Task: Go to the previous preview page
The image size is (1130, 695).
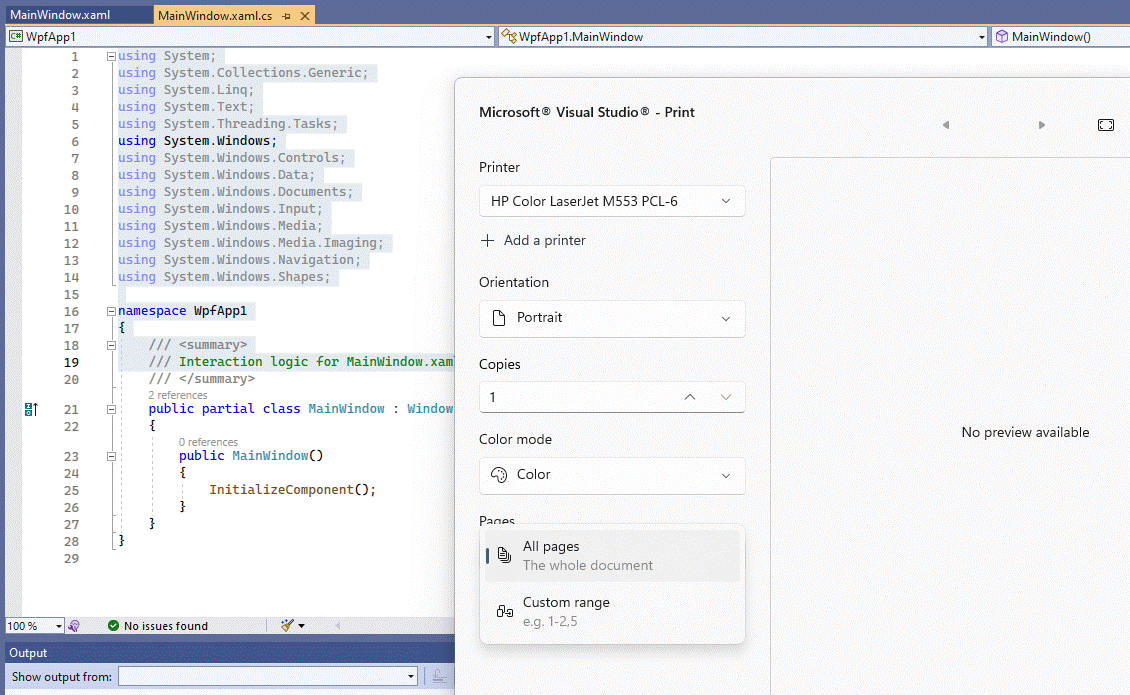Action: pos(946,125)
